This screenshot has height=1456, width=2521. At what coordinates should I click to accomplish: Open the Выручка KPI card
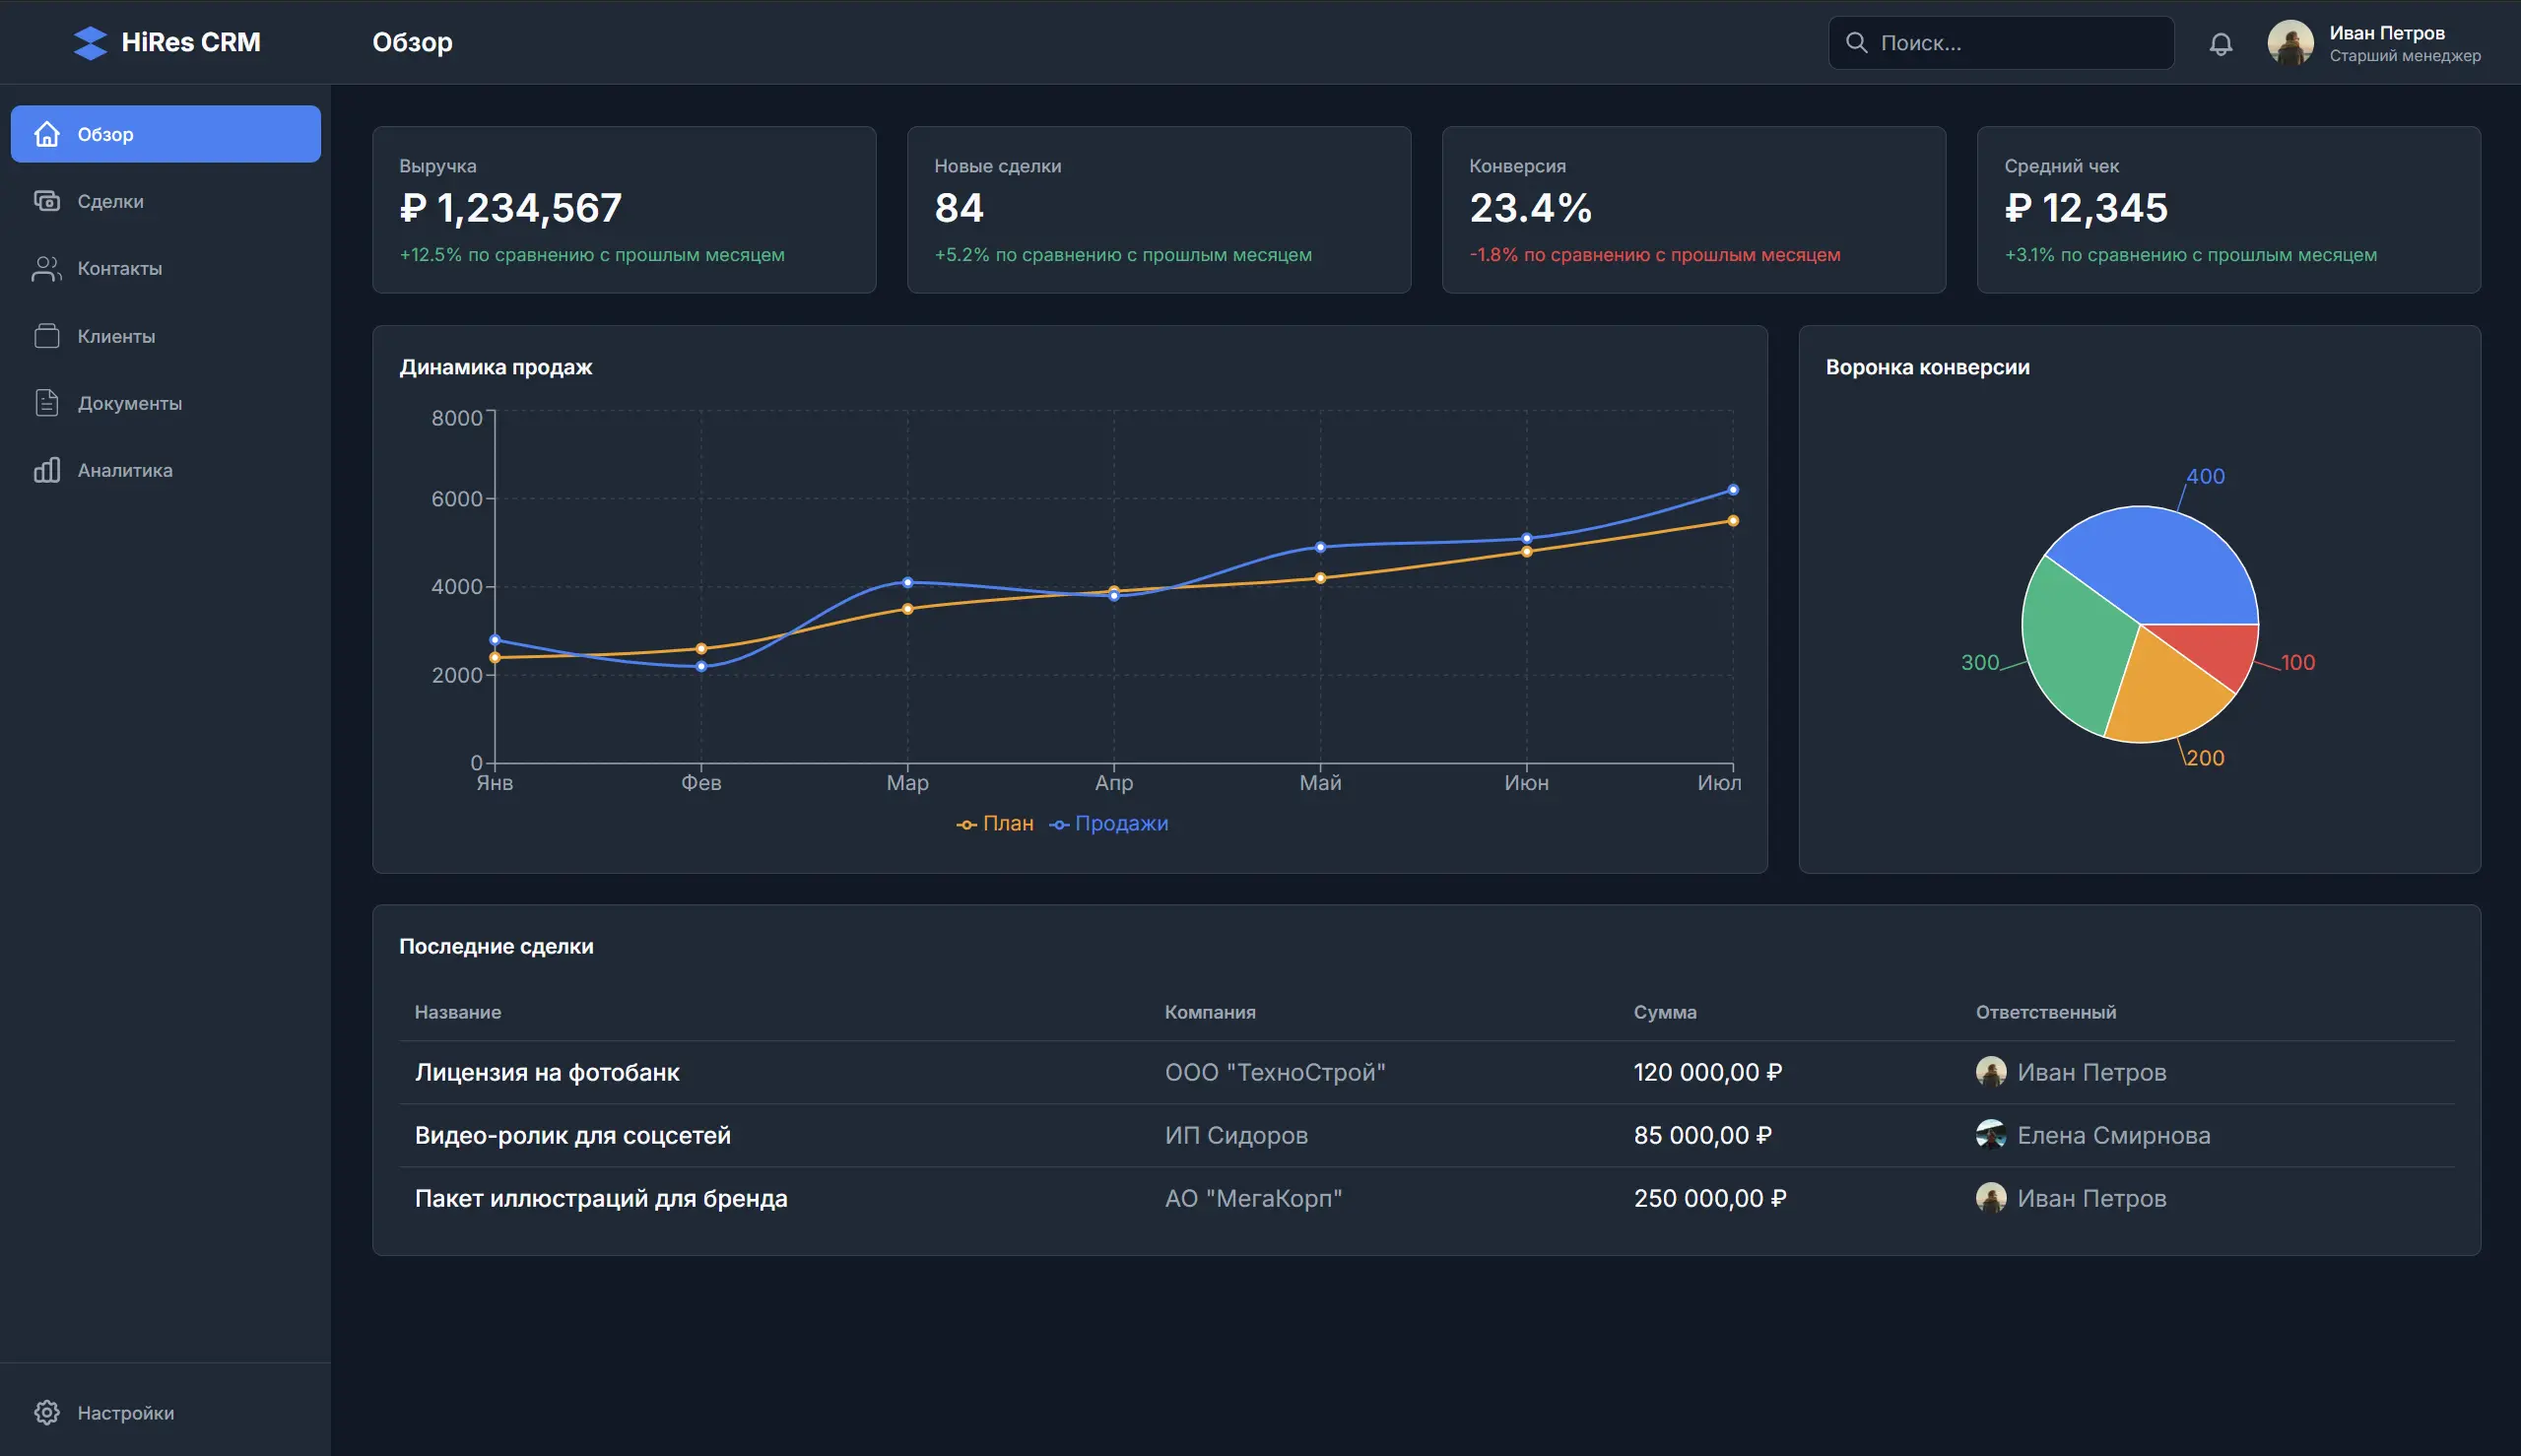point(624,209)
